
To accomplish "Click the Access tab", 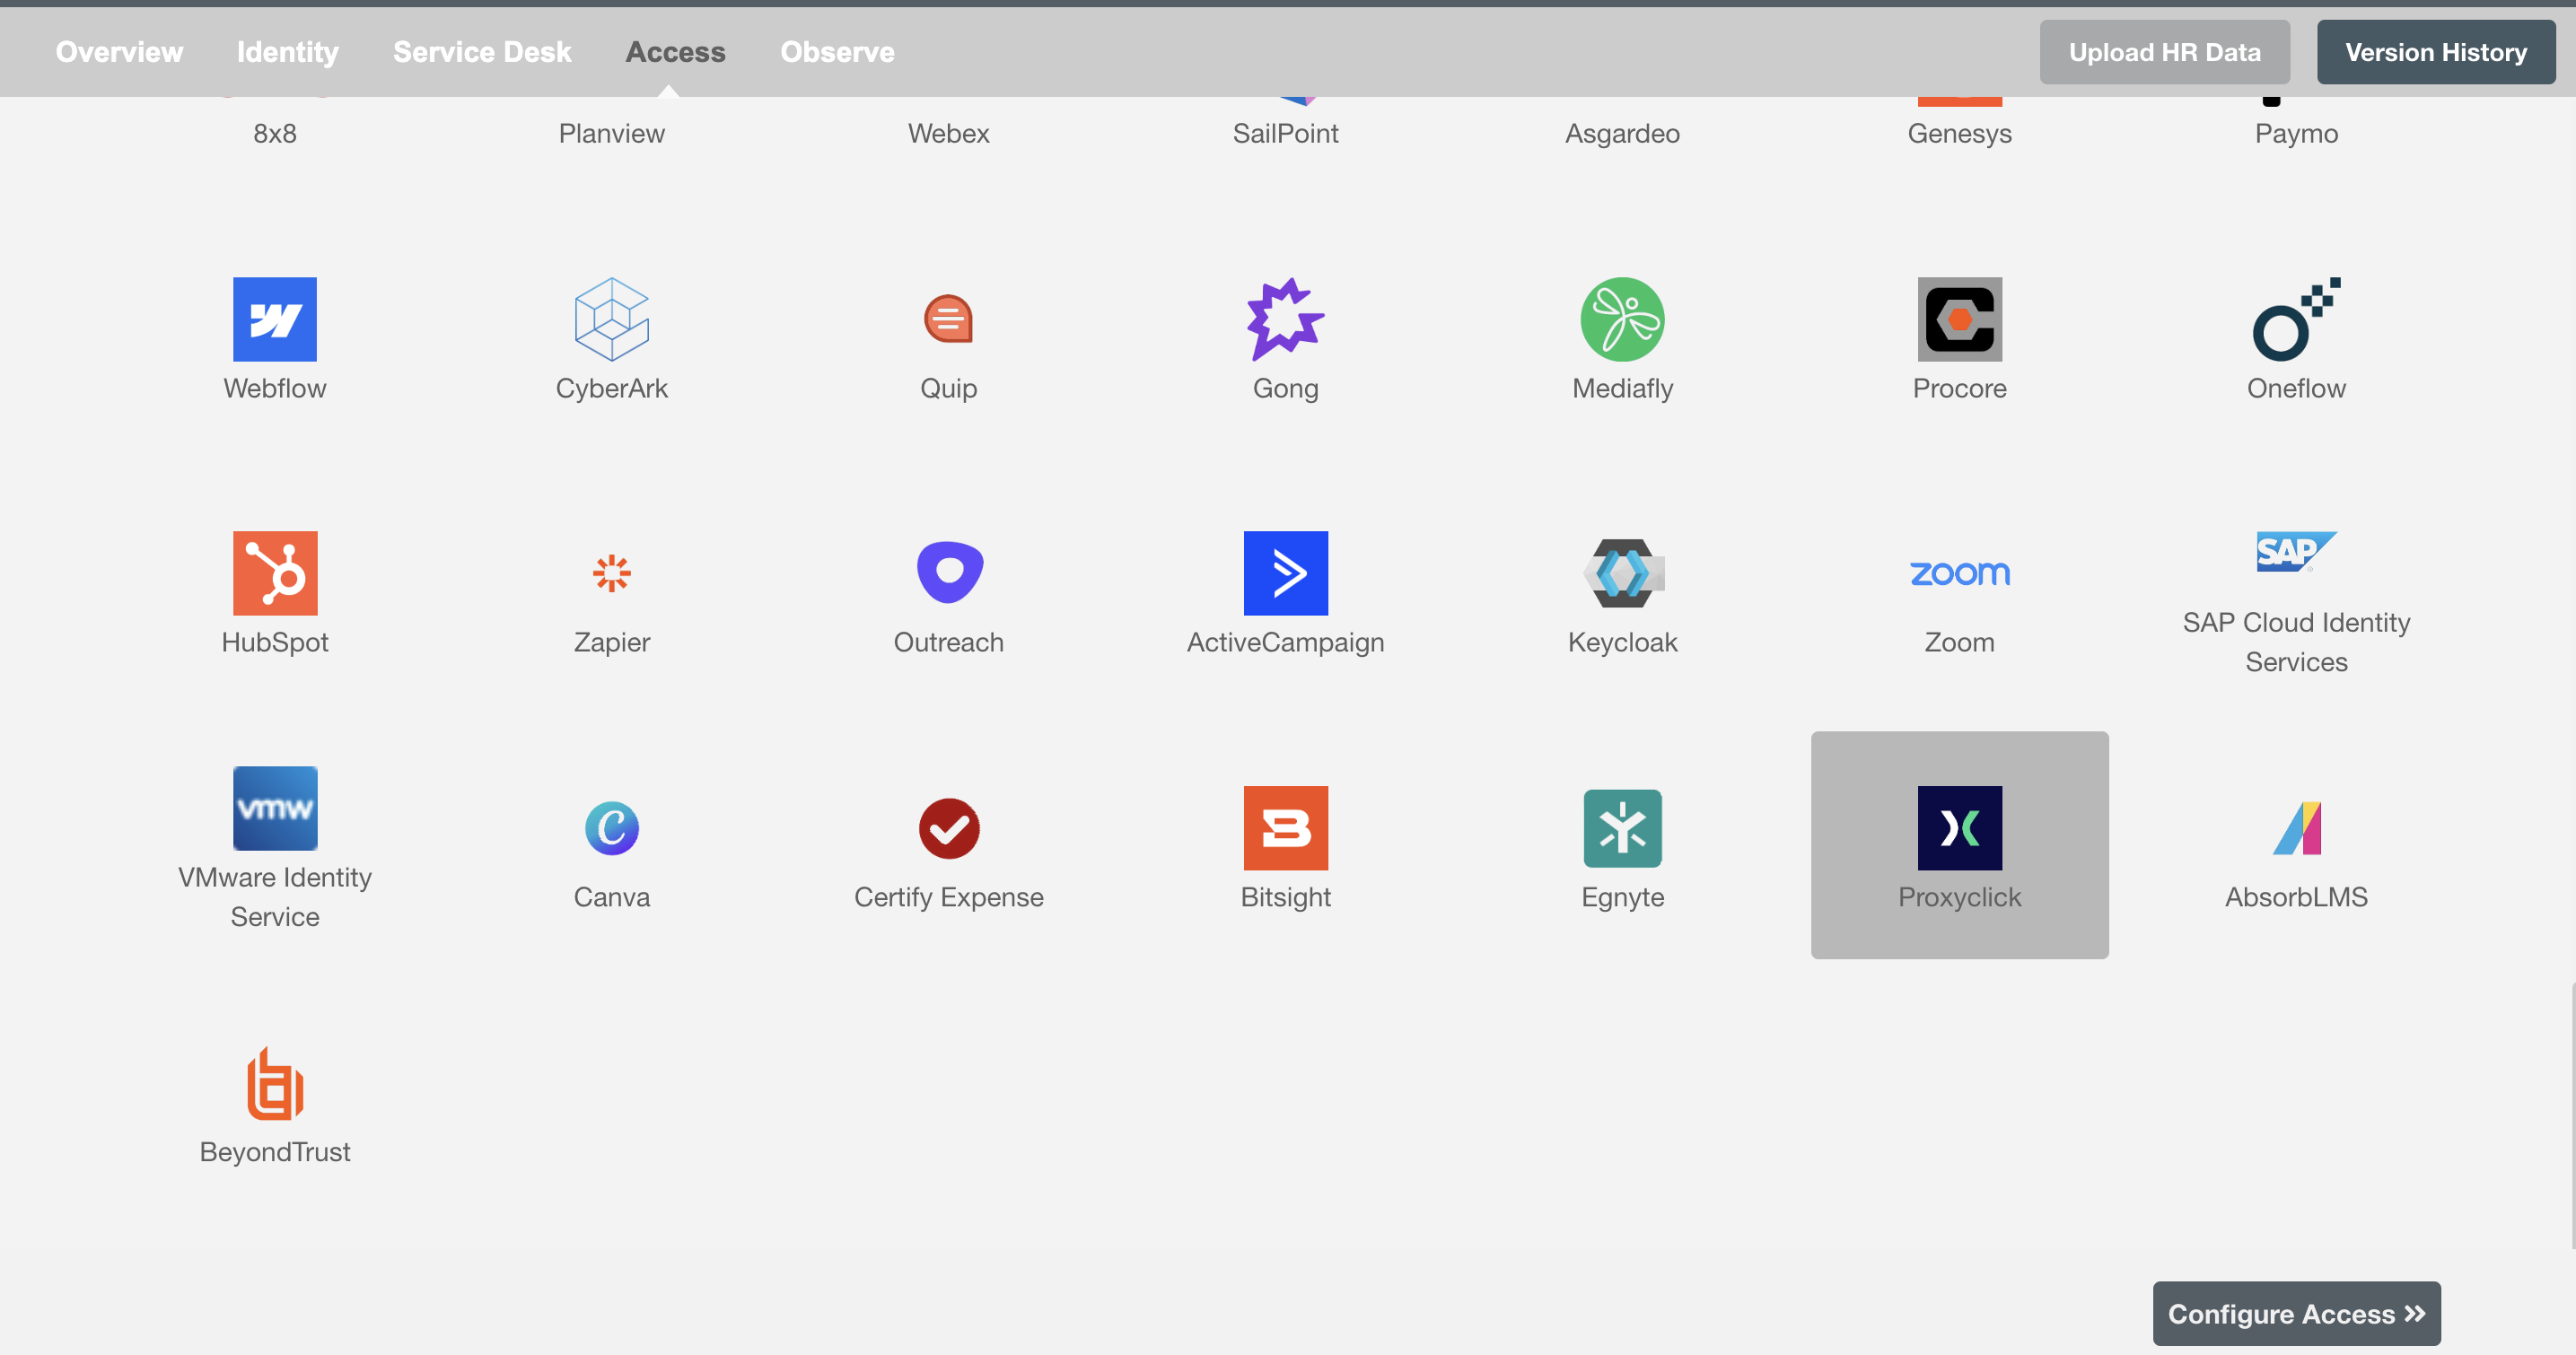I will coord(675,51).
